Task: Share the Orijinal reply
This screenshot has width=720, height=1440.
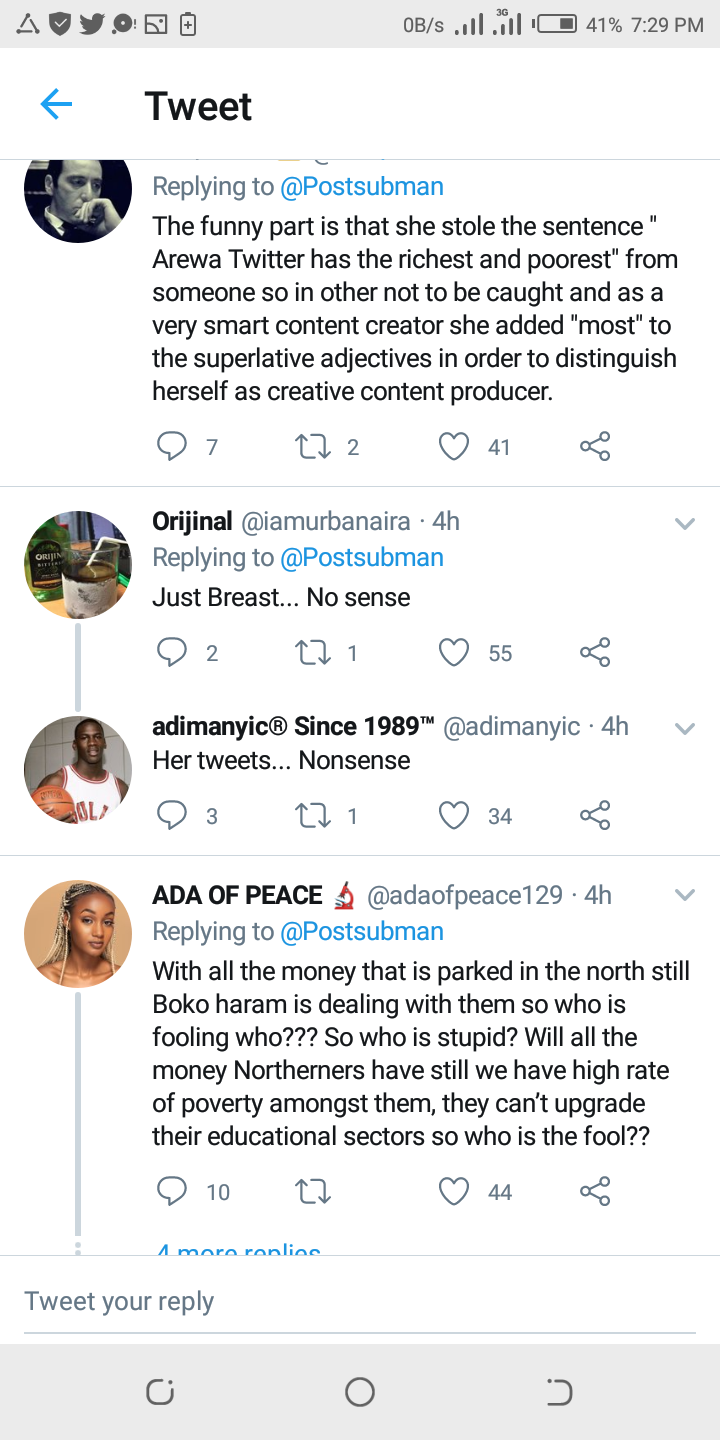Action: [x=595, y=653]
